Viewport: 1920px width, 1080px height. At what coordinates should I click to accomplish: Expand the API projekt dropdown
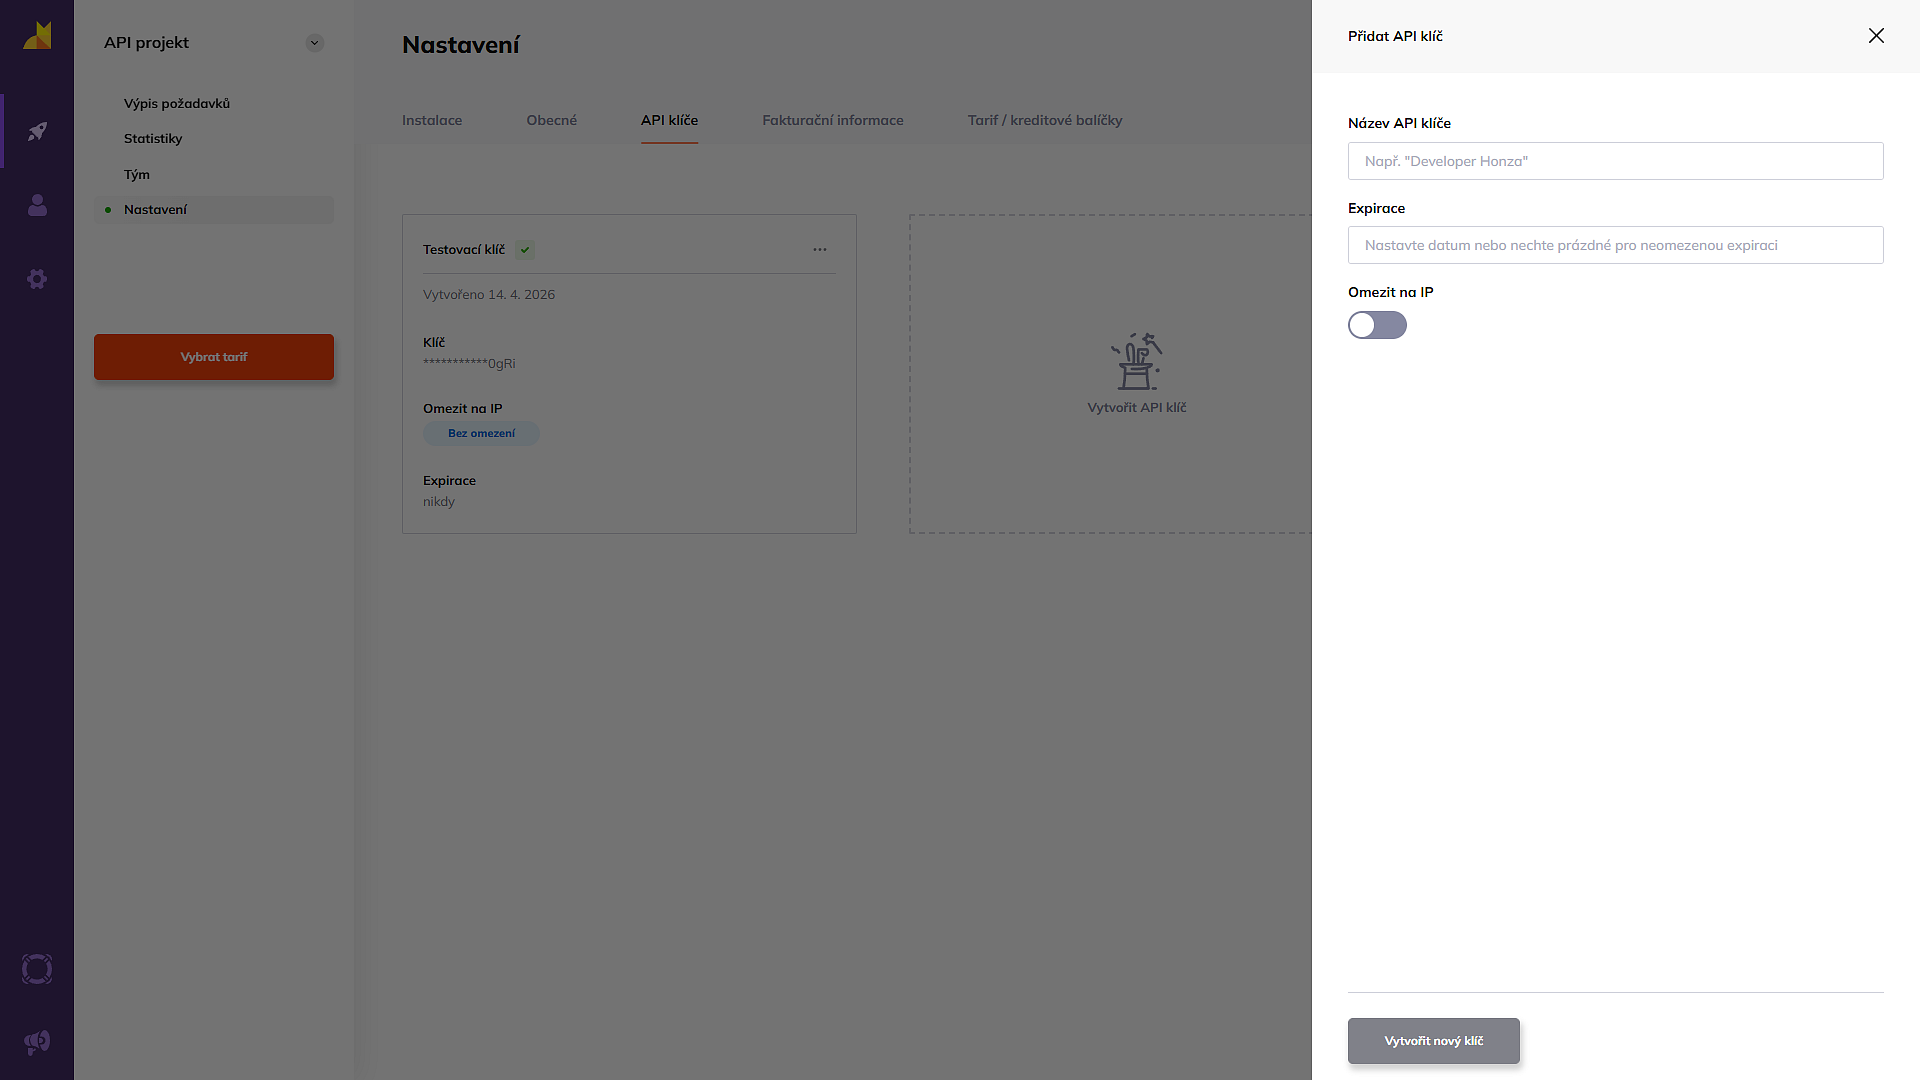coord(315,43)
